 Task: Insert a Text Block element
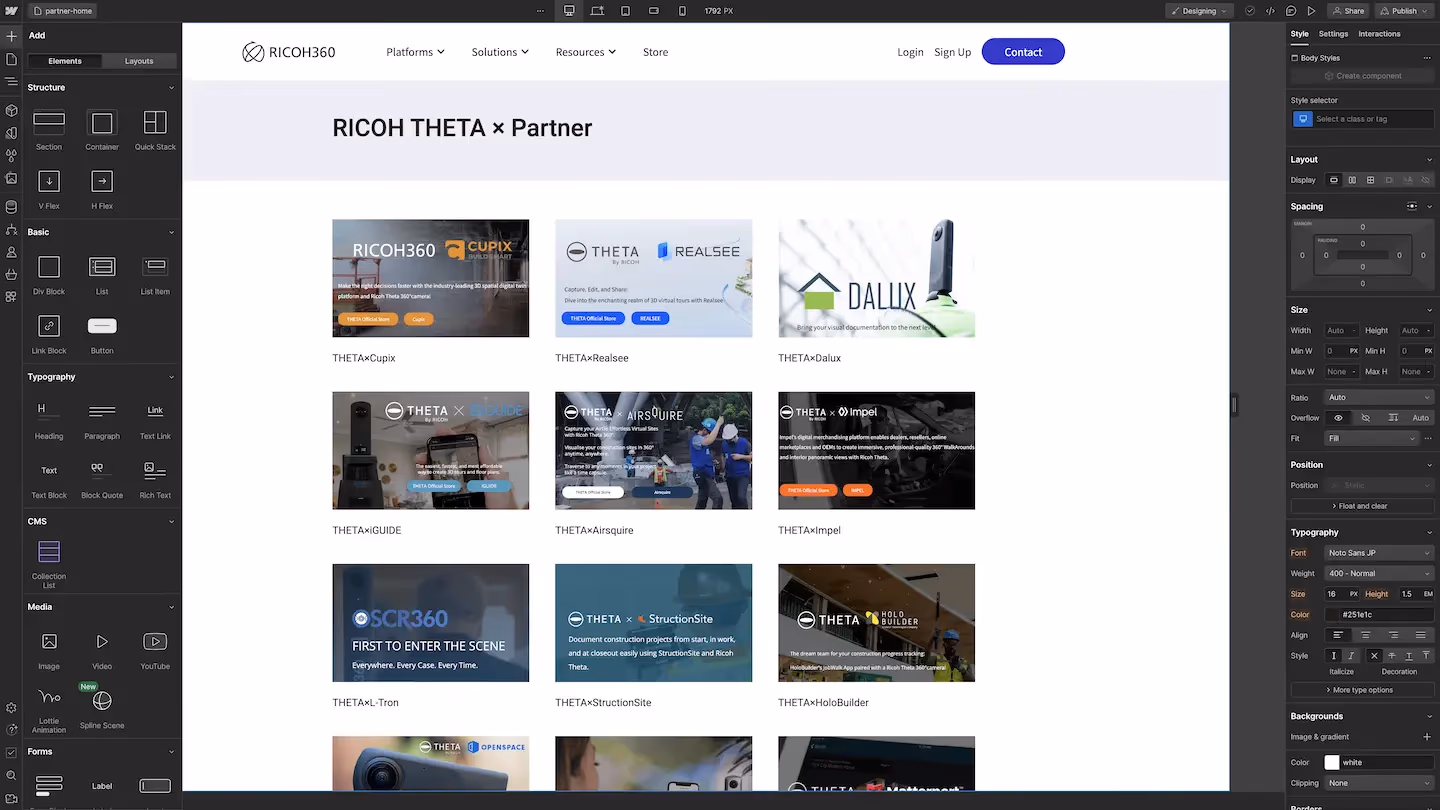pyautogui.click(x=49, y=478)
